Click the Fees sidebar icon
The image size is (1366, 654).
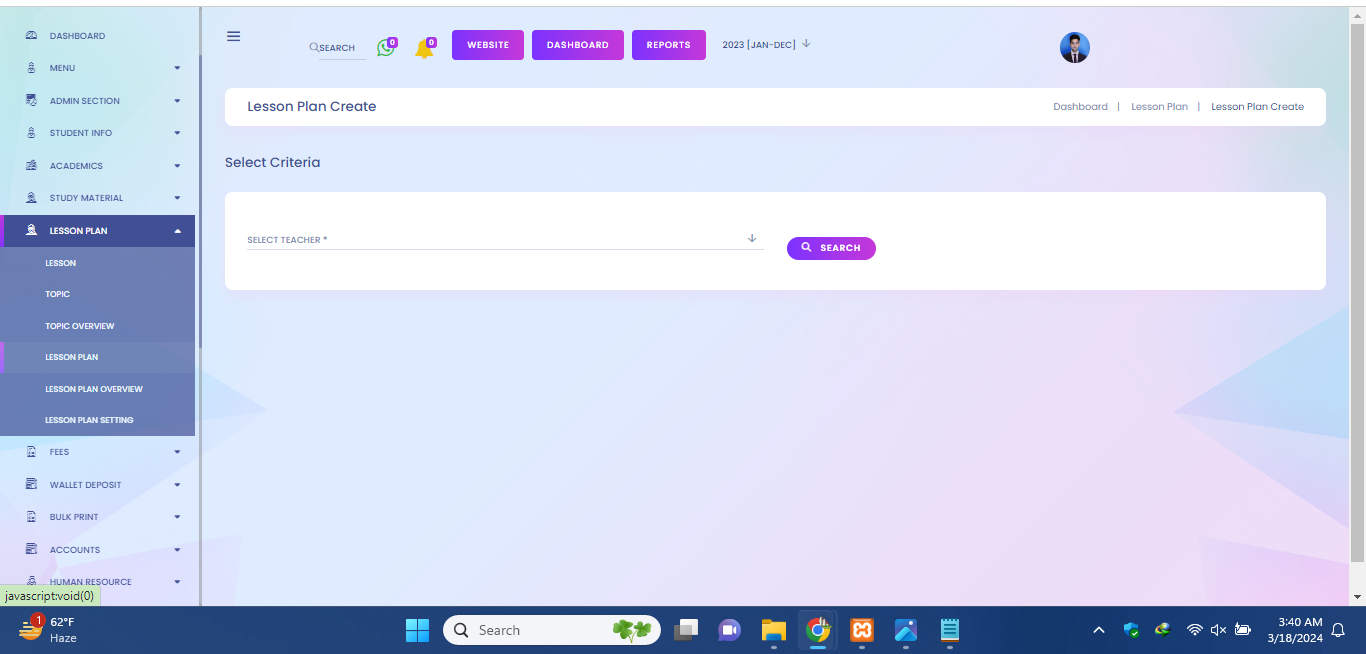31,452
